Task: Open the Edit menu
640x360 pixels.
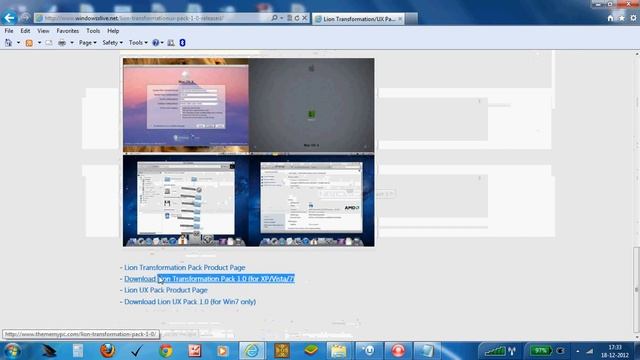Action: [x=25, y=31]
